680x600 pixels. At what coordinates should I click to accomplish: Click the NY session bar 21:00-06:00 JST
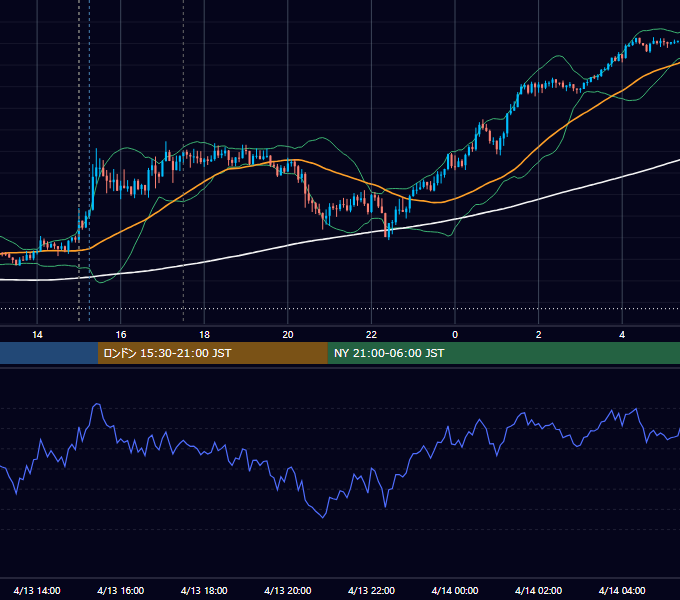(503, 353)
